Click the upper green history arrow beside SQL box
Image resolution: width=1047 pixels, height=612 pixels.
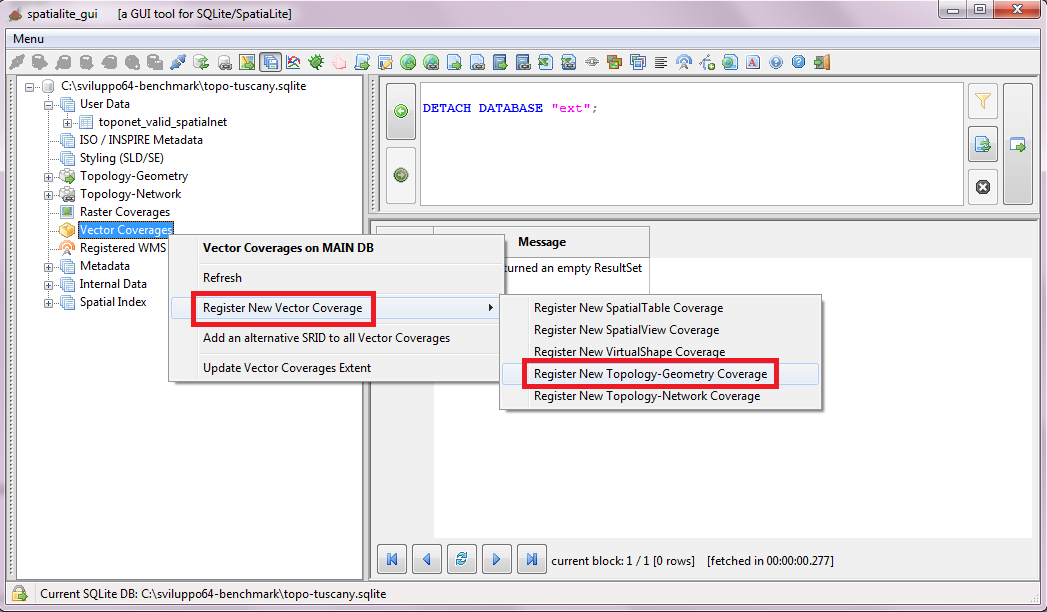tap(401, 111)
